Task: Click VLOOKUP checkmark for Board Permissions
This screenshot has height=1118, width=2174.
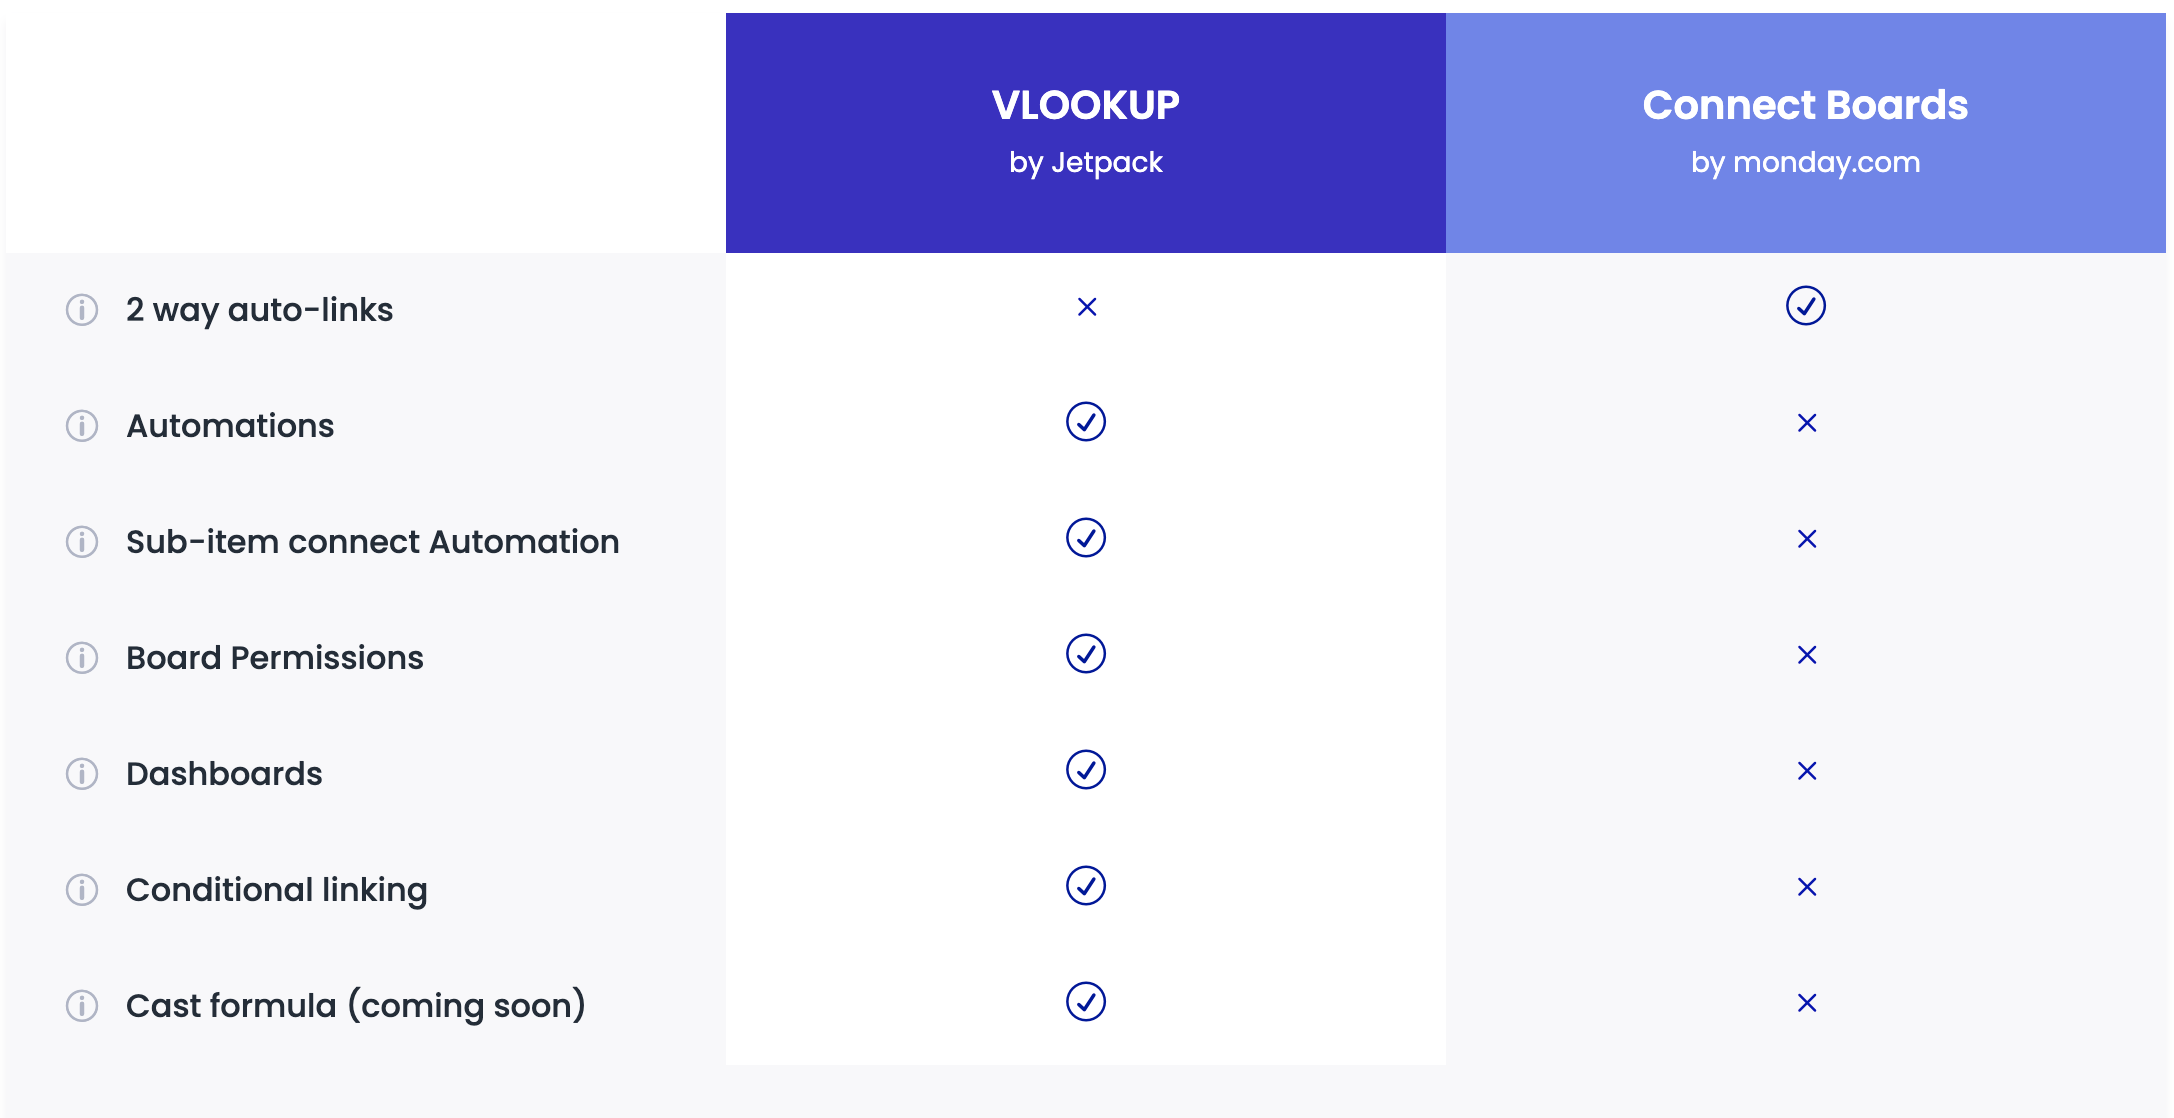Action: [x=1086, y=654]
